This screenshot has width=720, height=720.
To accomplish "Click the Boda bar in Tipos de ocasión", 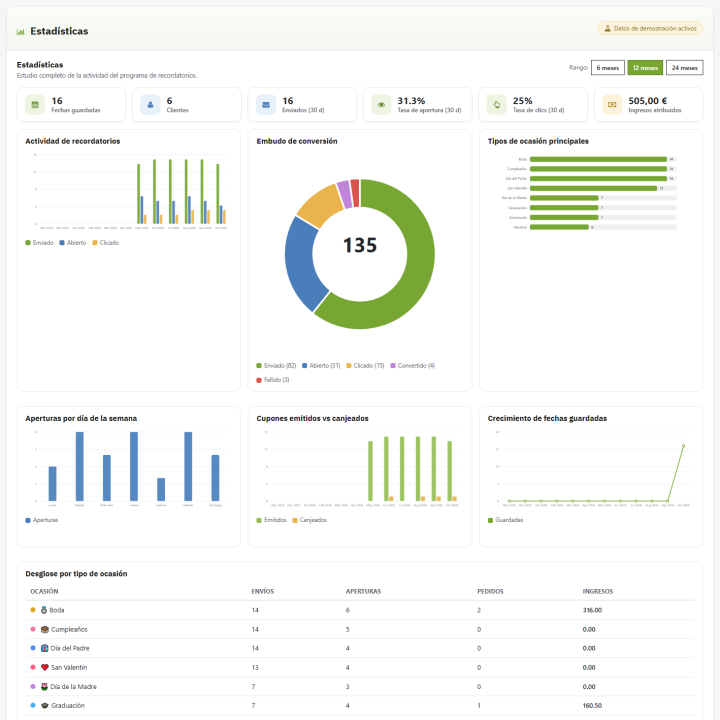I will click(x=598, y=159).
